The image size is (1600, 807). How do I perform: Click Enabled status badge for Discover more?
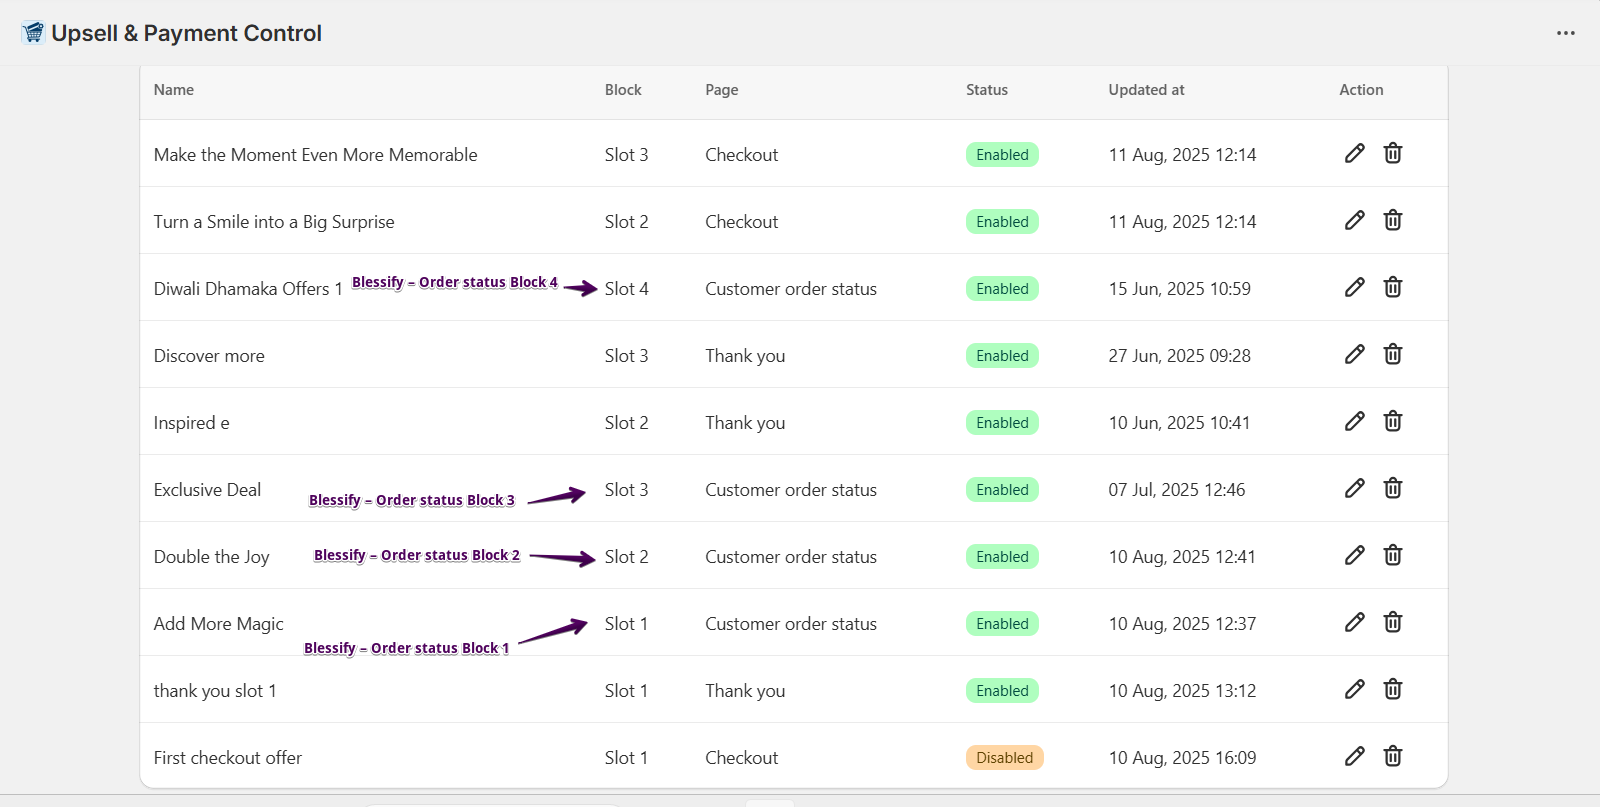tap(1002, 356)
